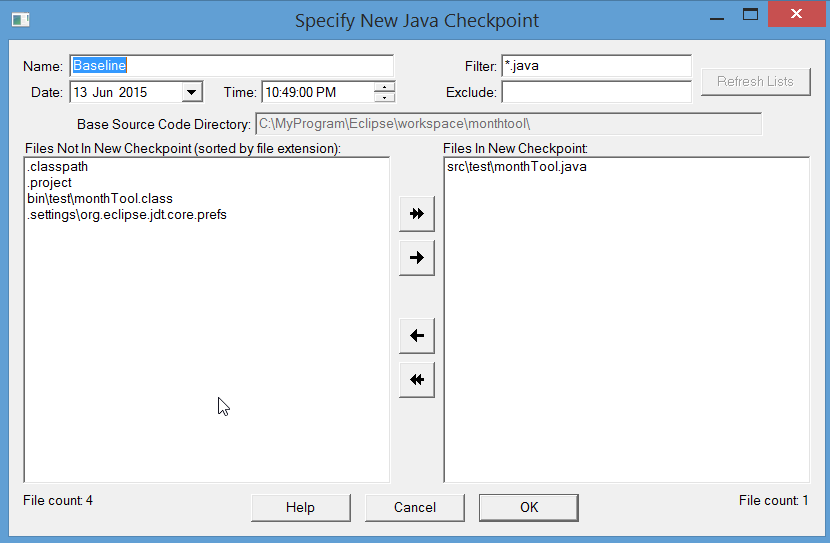This screenshot has width=830, height=543.
Task: Click the Time field showing 10:49:00 PM
Action: (x=318, y=92)
